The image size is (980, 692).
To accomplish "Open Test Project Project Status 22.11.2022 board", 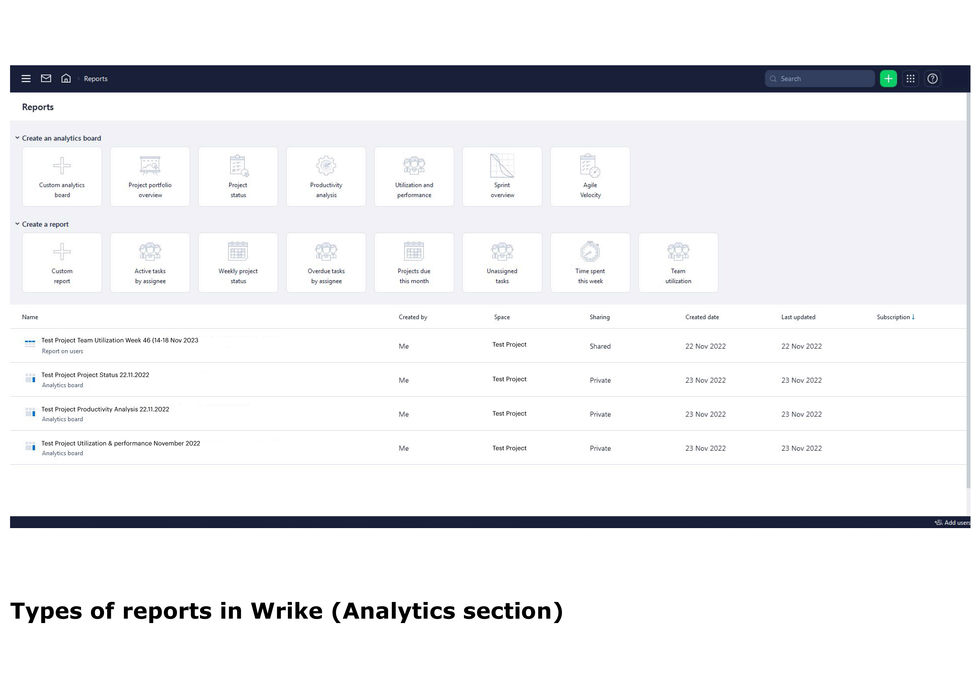I will [96, 375].
